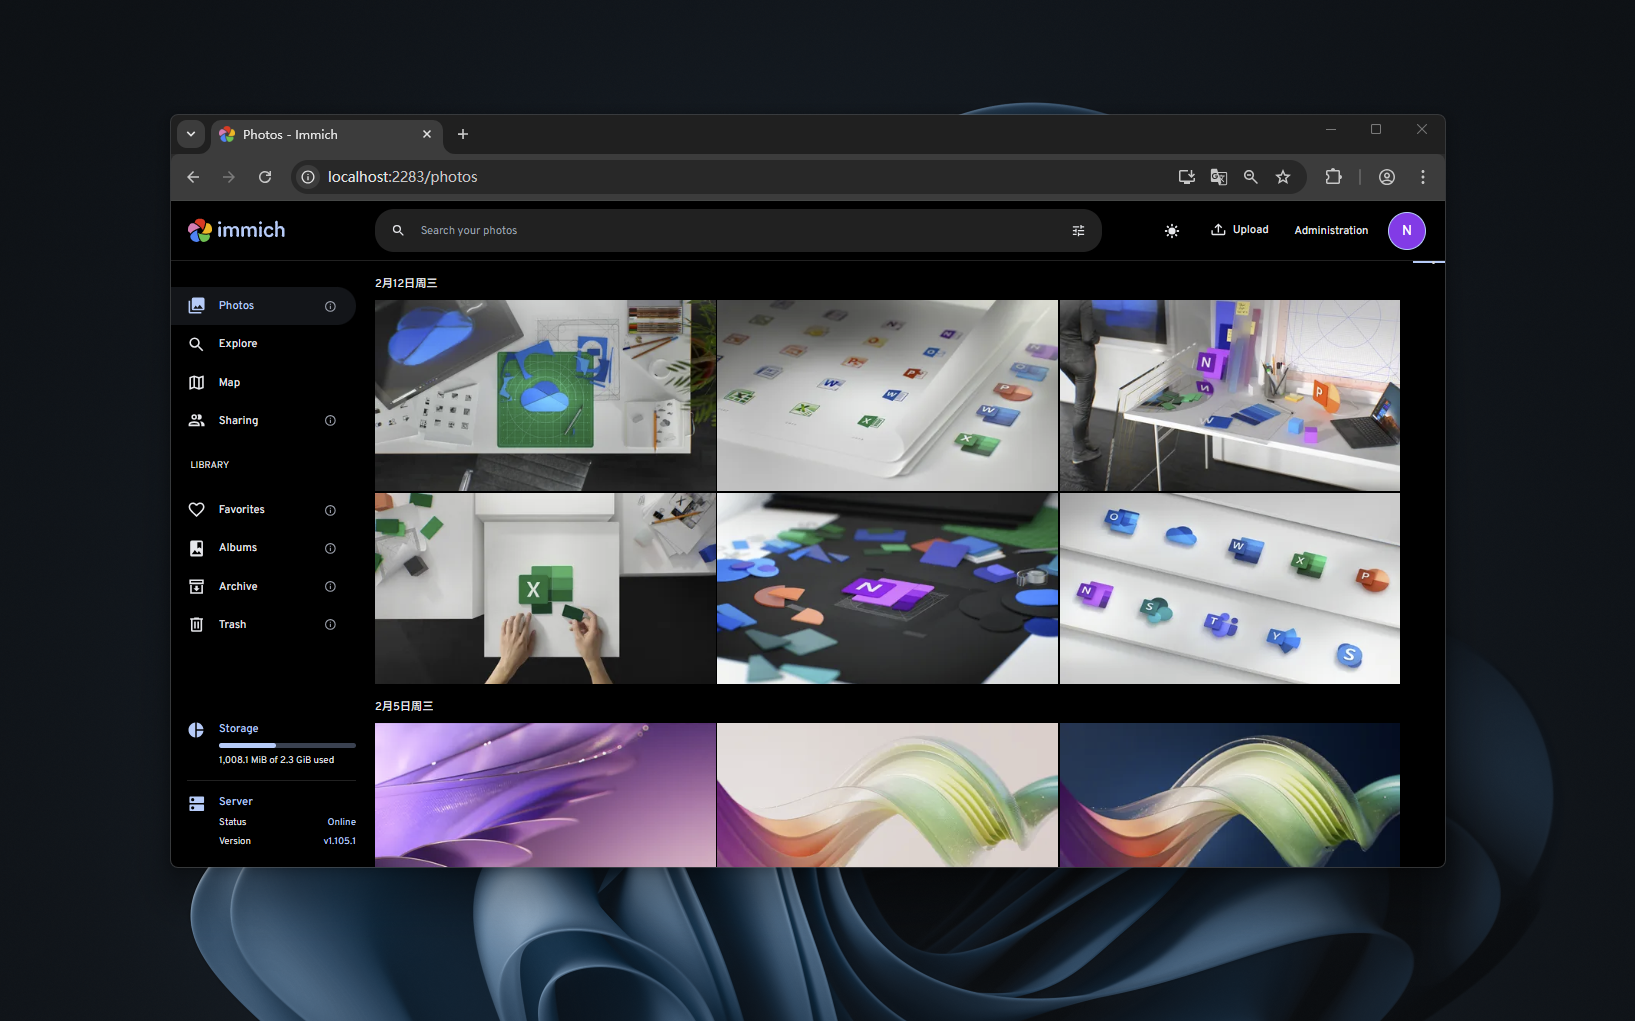Click the address bar URL localhost:2283/photos
1635x1021 pixels.
403,177
